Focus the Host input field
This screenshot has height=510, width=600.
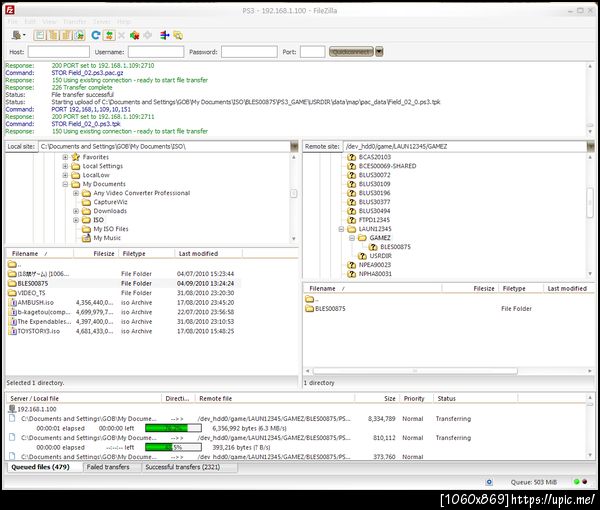[x=59, y=52]
